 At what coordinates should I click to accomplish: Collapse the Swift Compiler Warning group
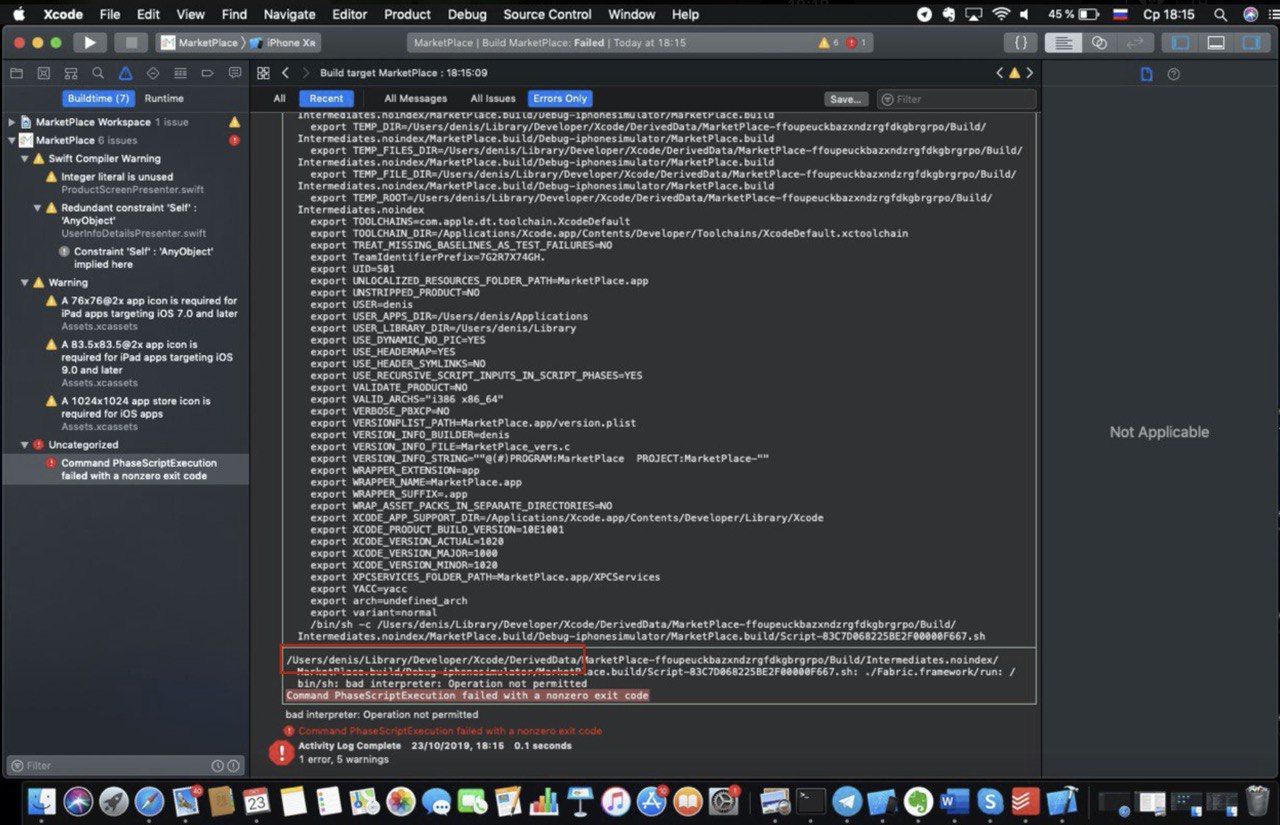point(25,159)
